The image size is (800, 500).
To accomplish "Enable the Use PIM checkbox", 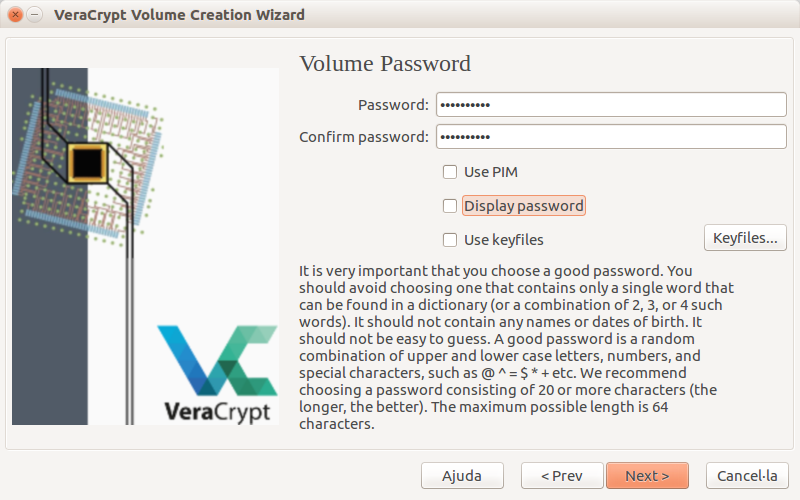I will tap(450, 172).
